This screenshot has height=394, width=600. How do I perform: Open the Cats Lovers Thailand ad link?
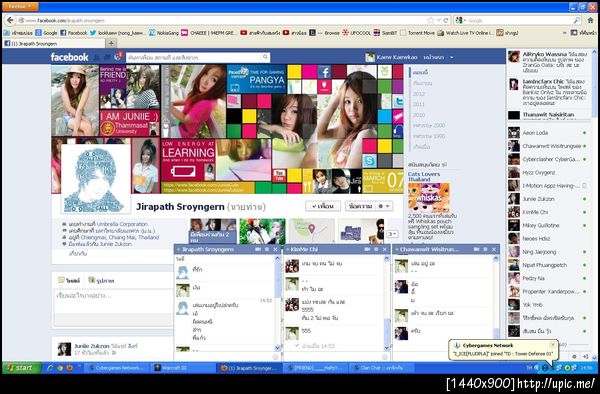point(424,176)
